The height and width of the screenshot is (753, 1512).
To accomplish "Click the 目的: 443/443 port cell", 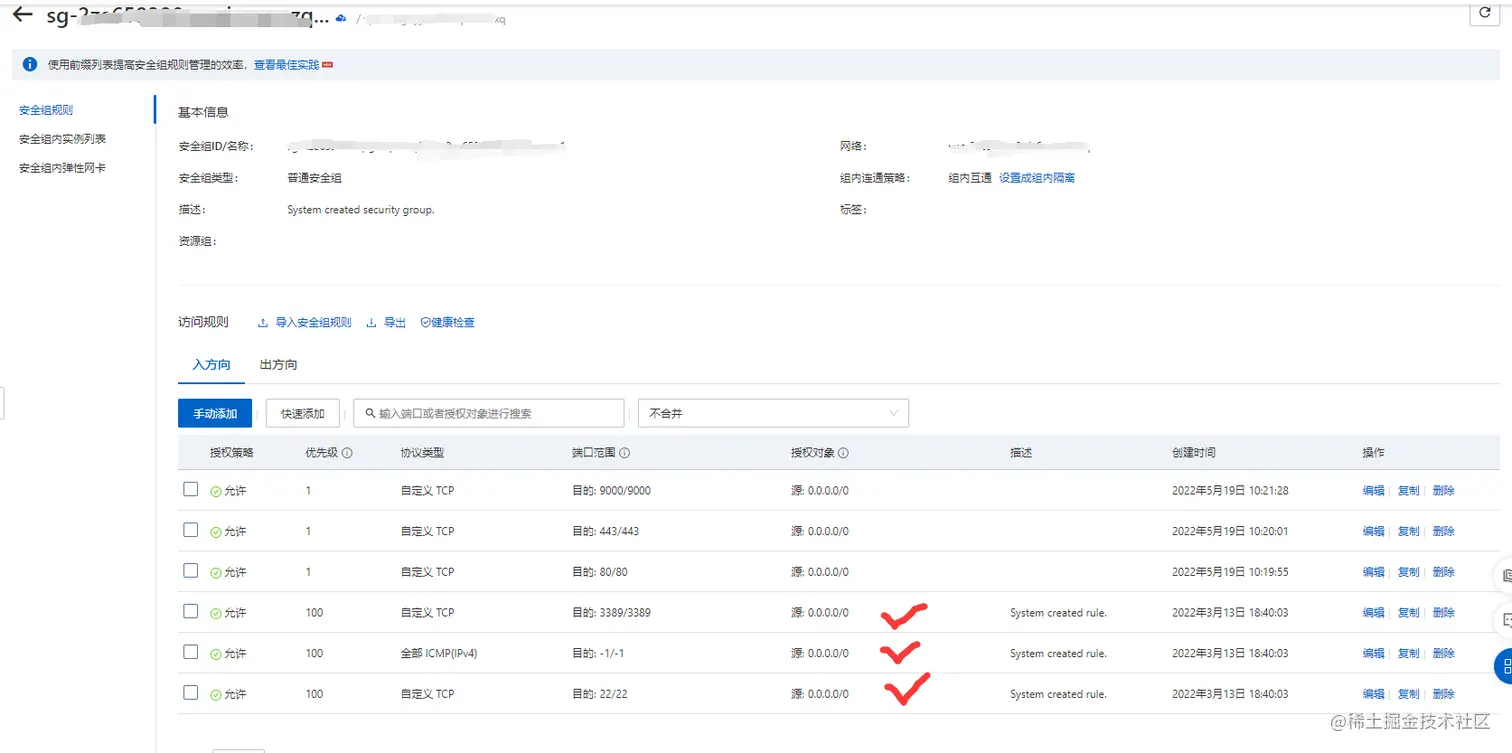I will tap(605, 531).
